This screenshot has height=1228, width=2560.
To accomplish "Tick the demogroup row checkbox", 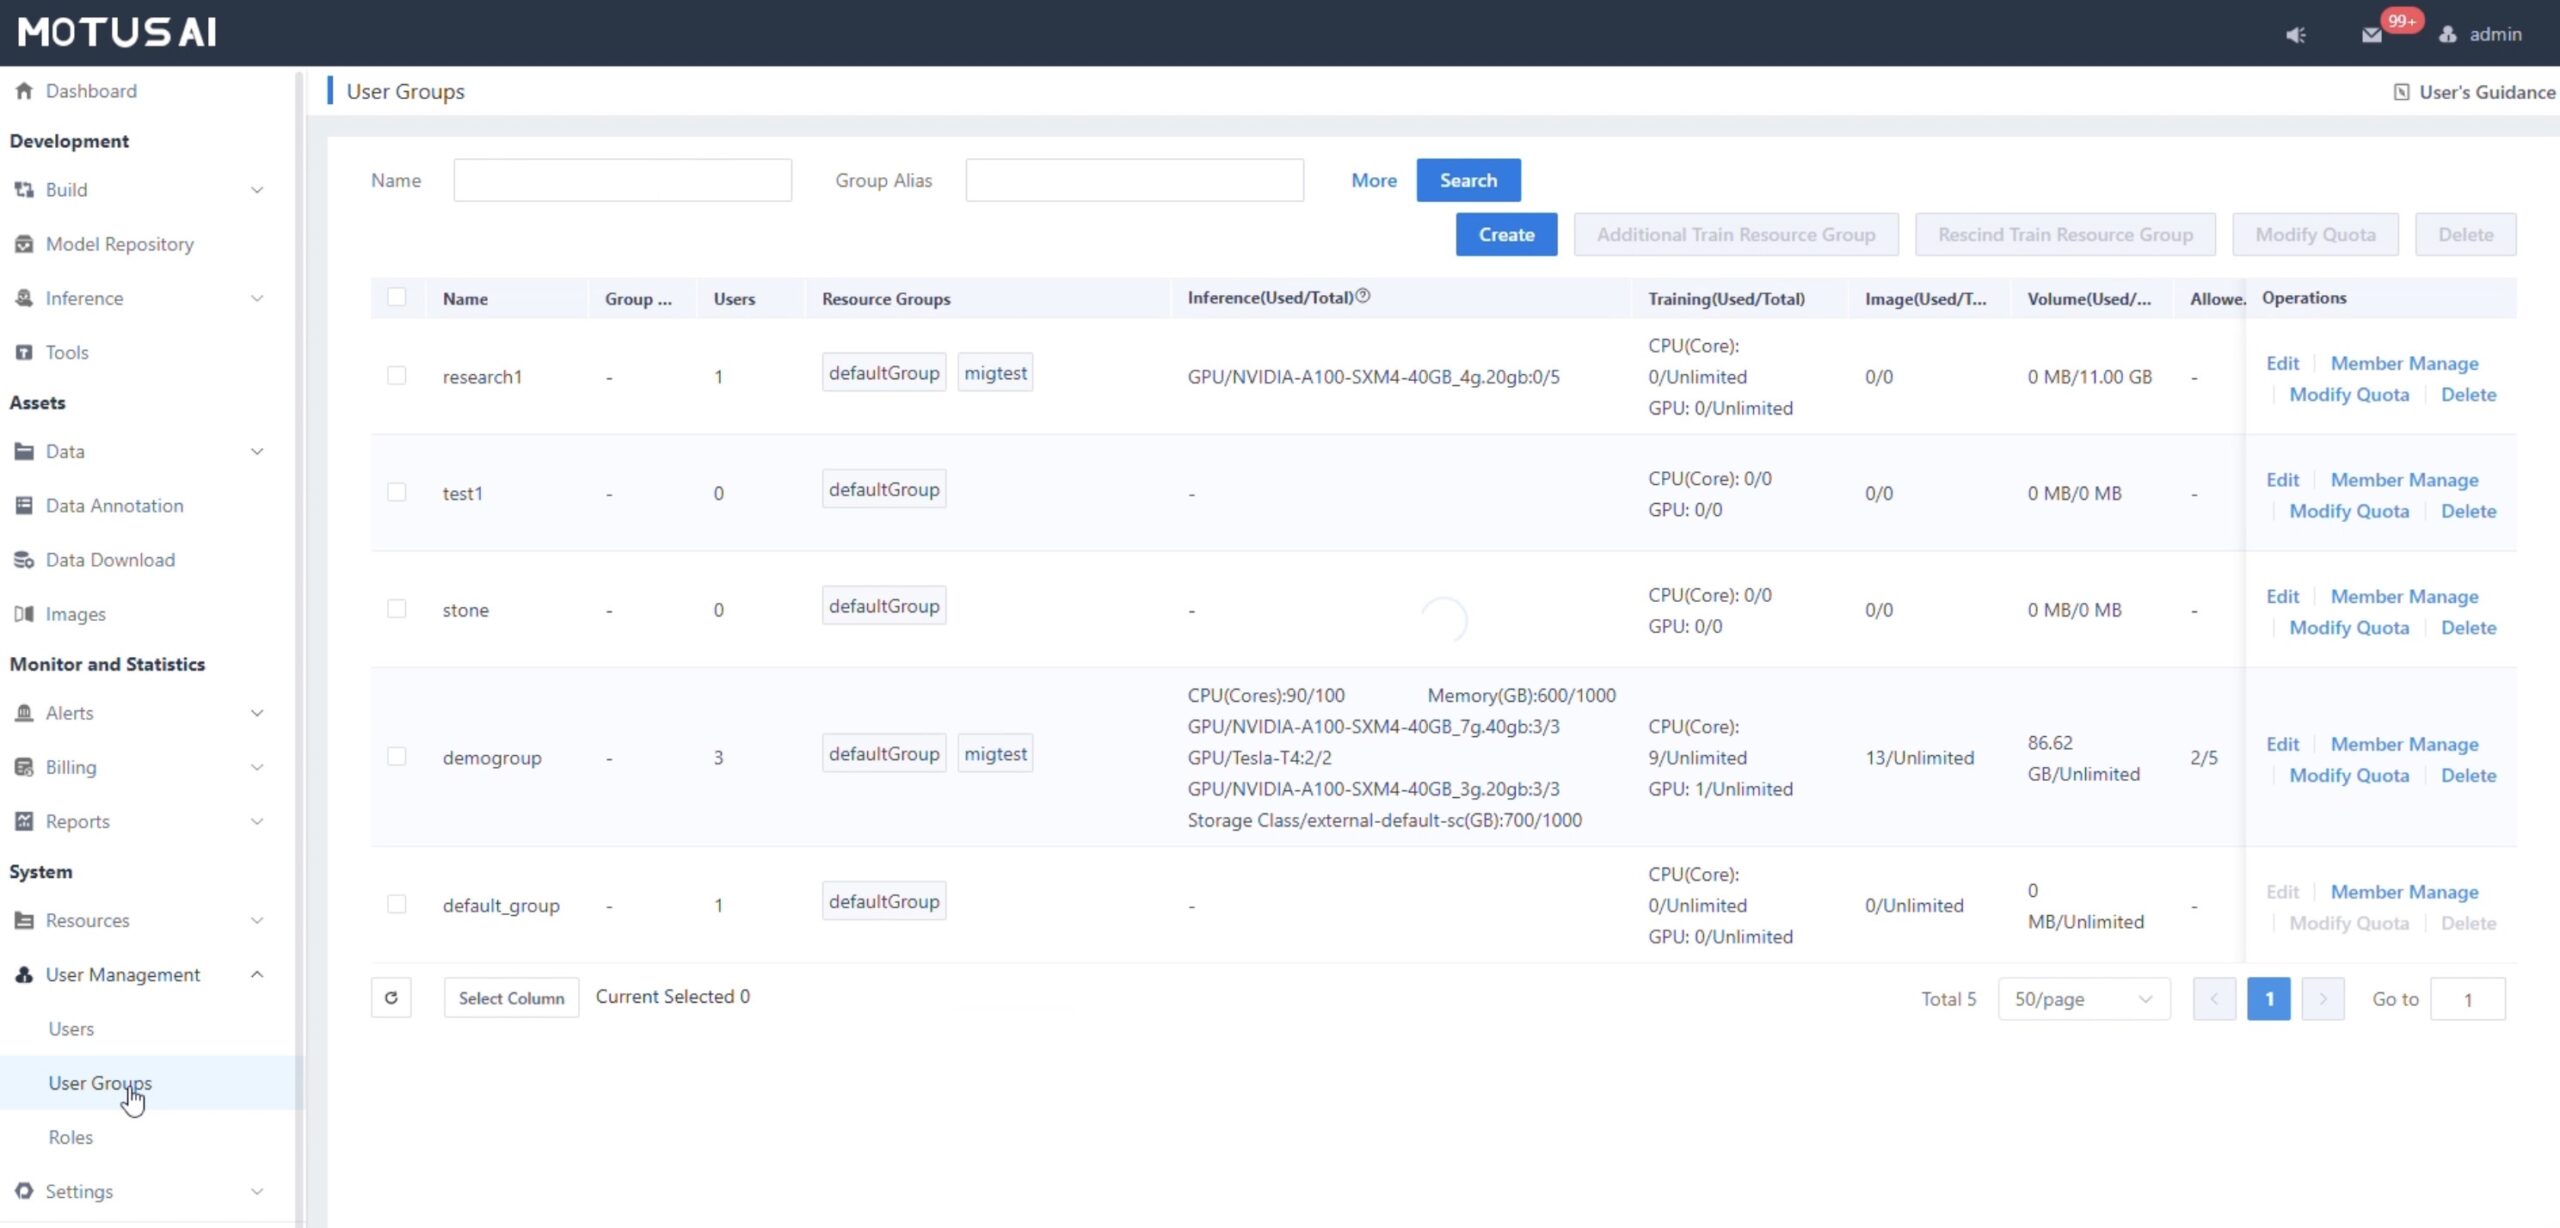I will click(x=396, y=757).
